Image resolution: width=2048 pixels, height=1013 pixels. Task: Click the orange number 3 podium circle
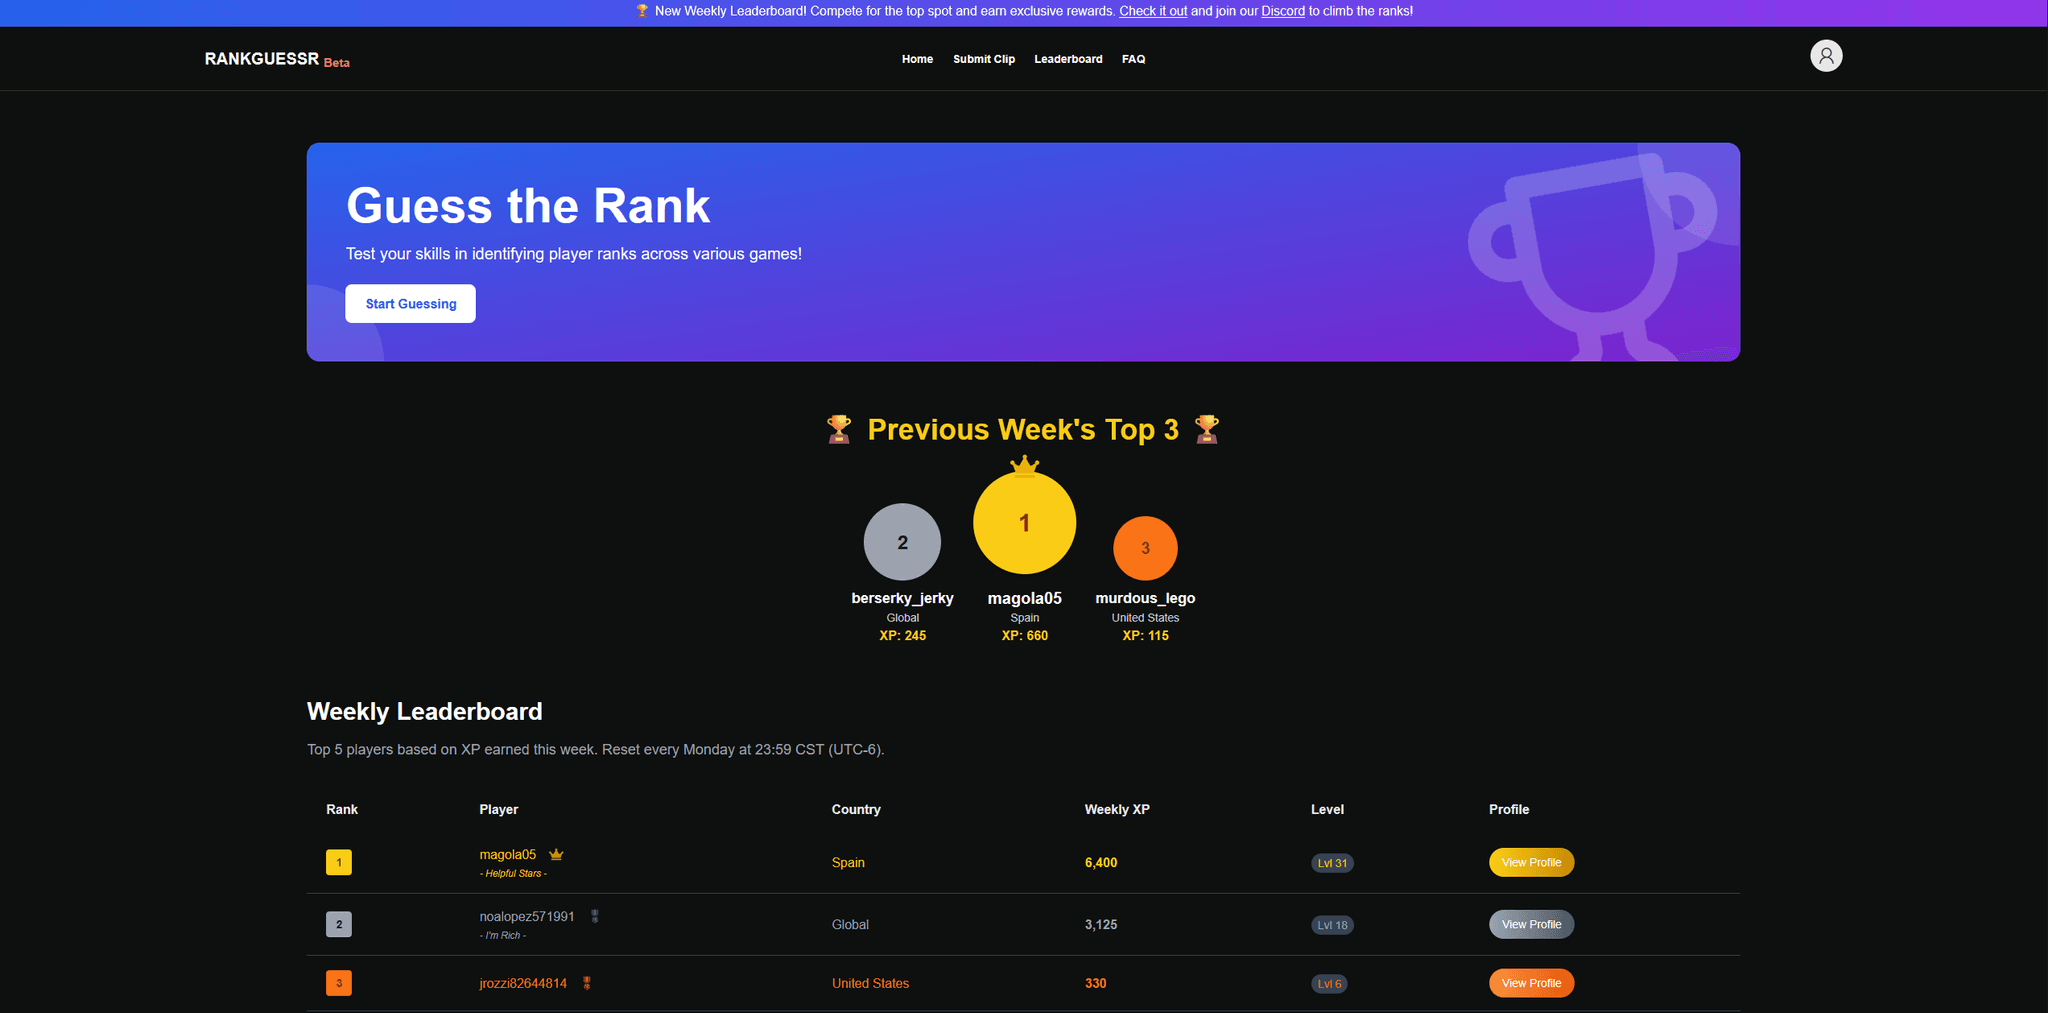[1145, 548]
